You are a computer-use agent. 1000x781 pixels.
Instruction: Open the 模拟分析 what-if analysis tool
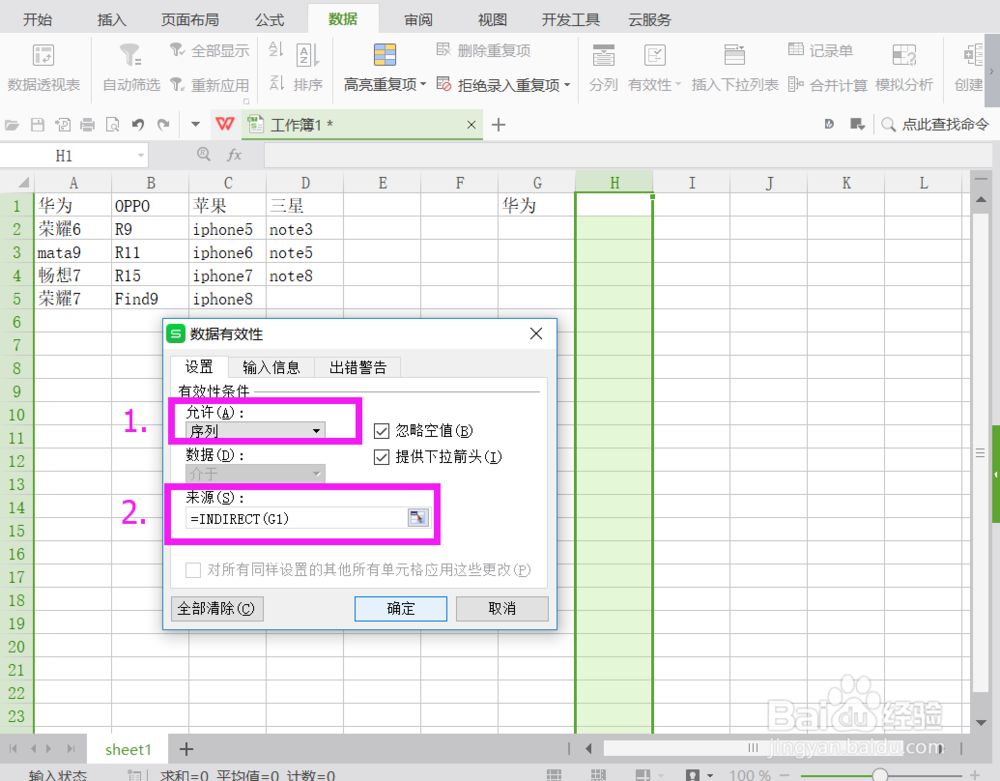click(903, 66)
